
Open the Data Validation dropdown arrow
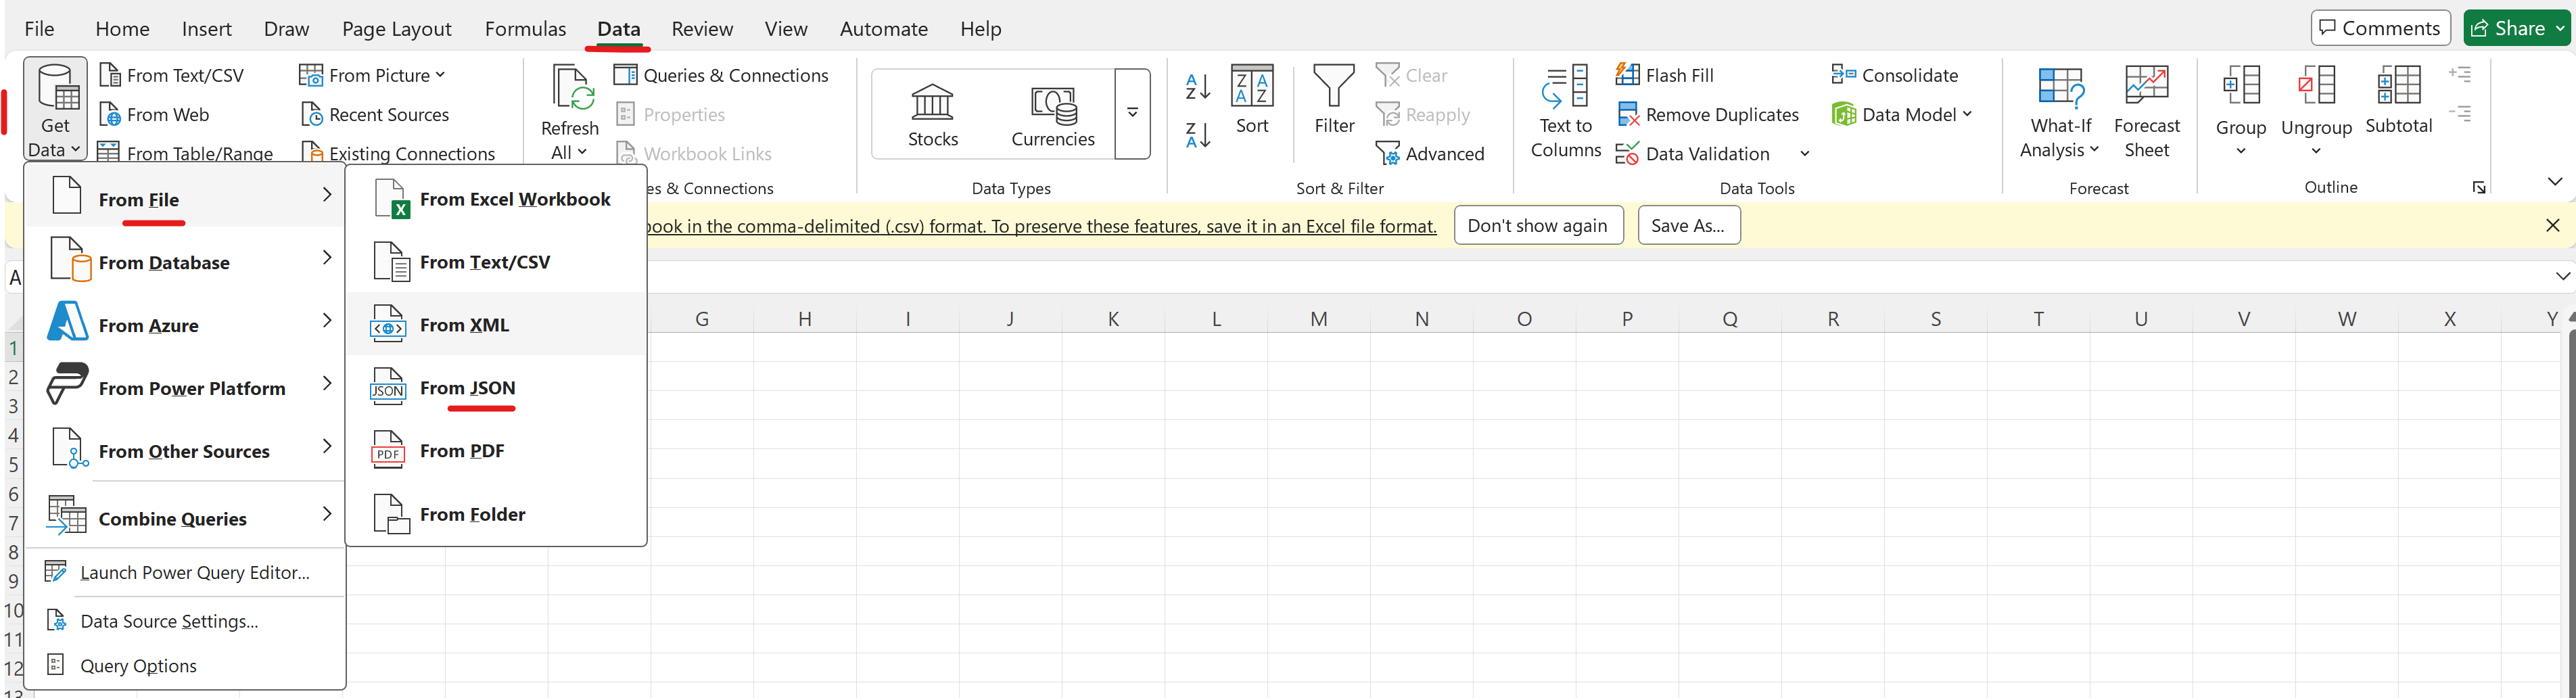tap(1804, 154)
